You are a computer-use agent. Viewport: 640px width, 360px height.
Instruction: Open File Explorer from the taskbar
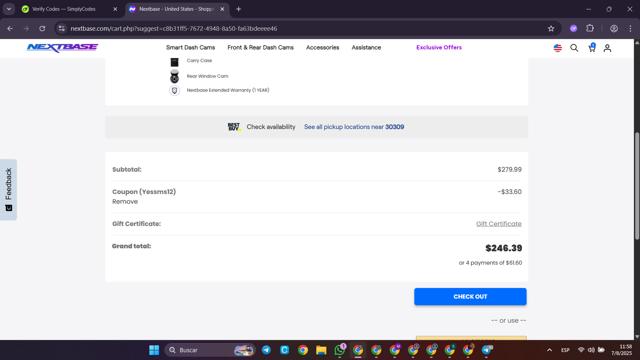pyautogui.click(x=321, y=350)
